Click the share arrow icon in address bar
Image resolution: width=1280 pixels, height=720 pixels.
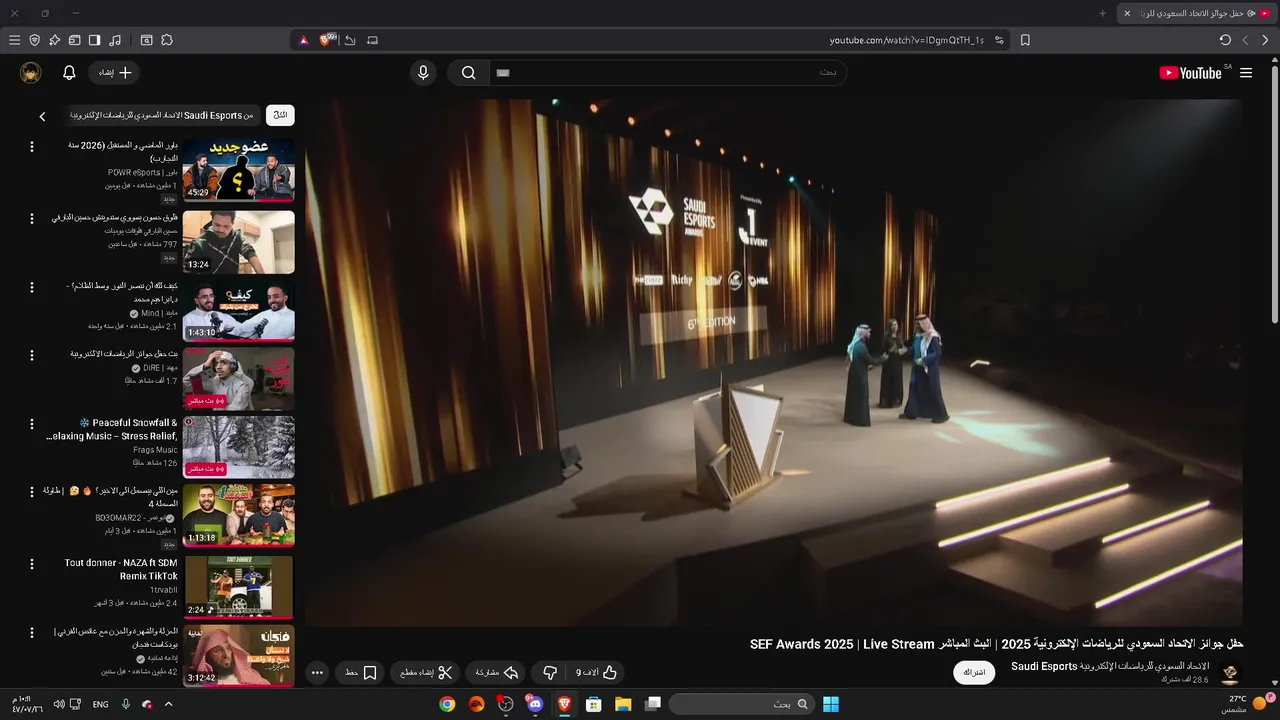pyautogui.click(x=350, y=40)
